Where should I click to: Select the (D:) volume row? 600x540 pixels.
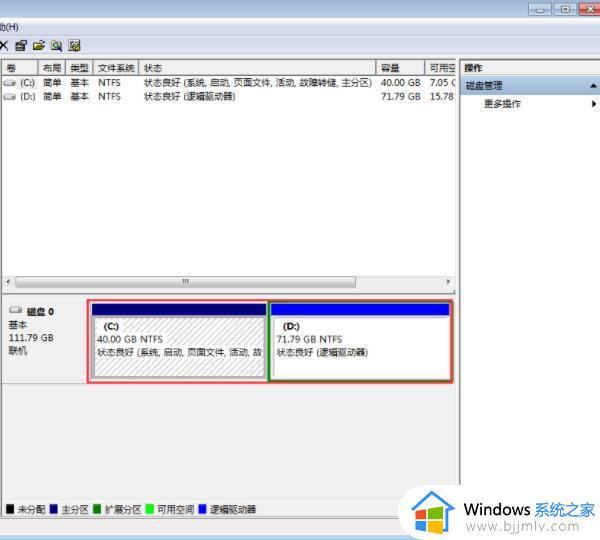coord(229,97)
